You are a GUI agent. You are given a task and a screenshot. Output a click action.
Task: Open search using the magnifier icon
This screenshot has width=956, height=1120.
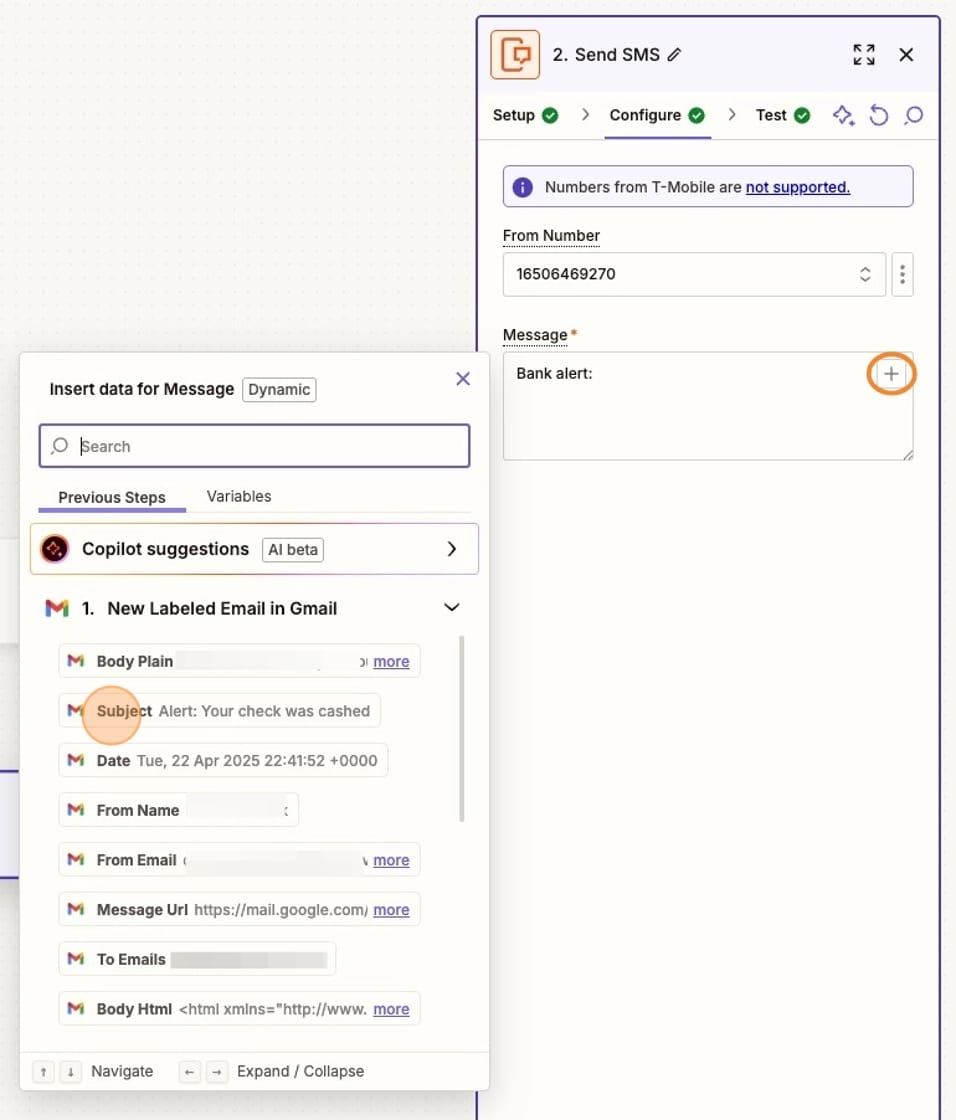pos(914,115)
